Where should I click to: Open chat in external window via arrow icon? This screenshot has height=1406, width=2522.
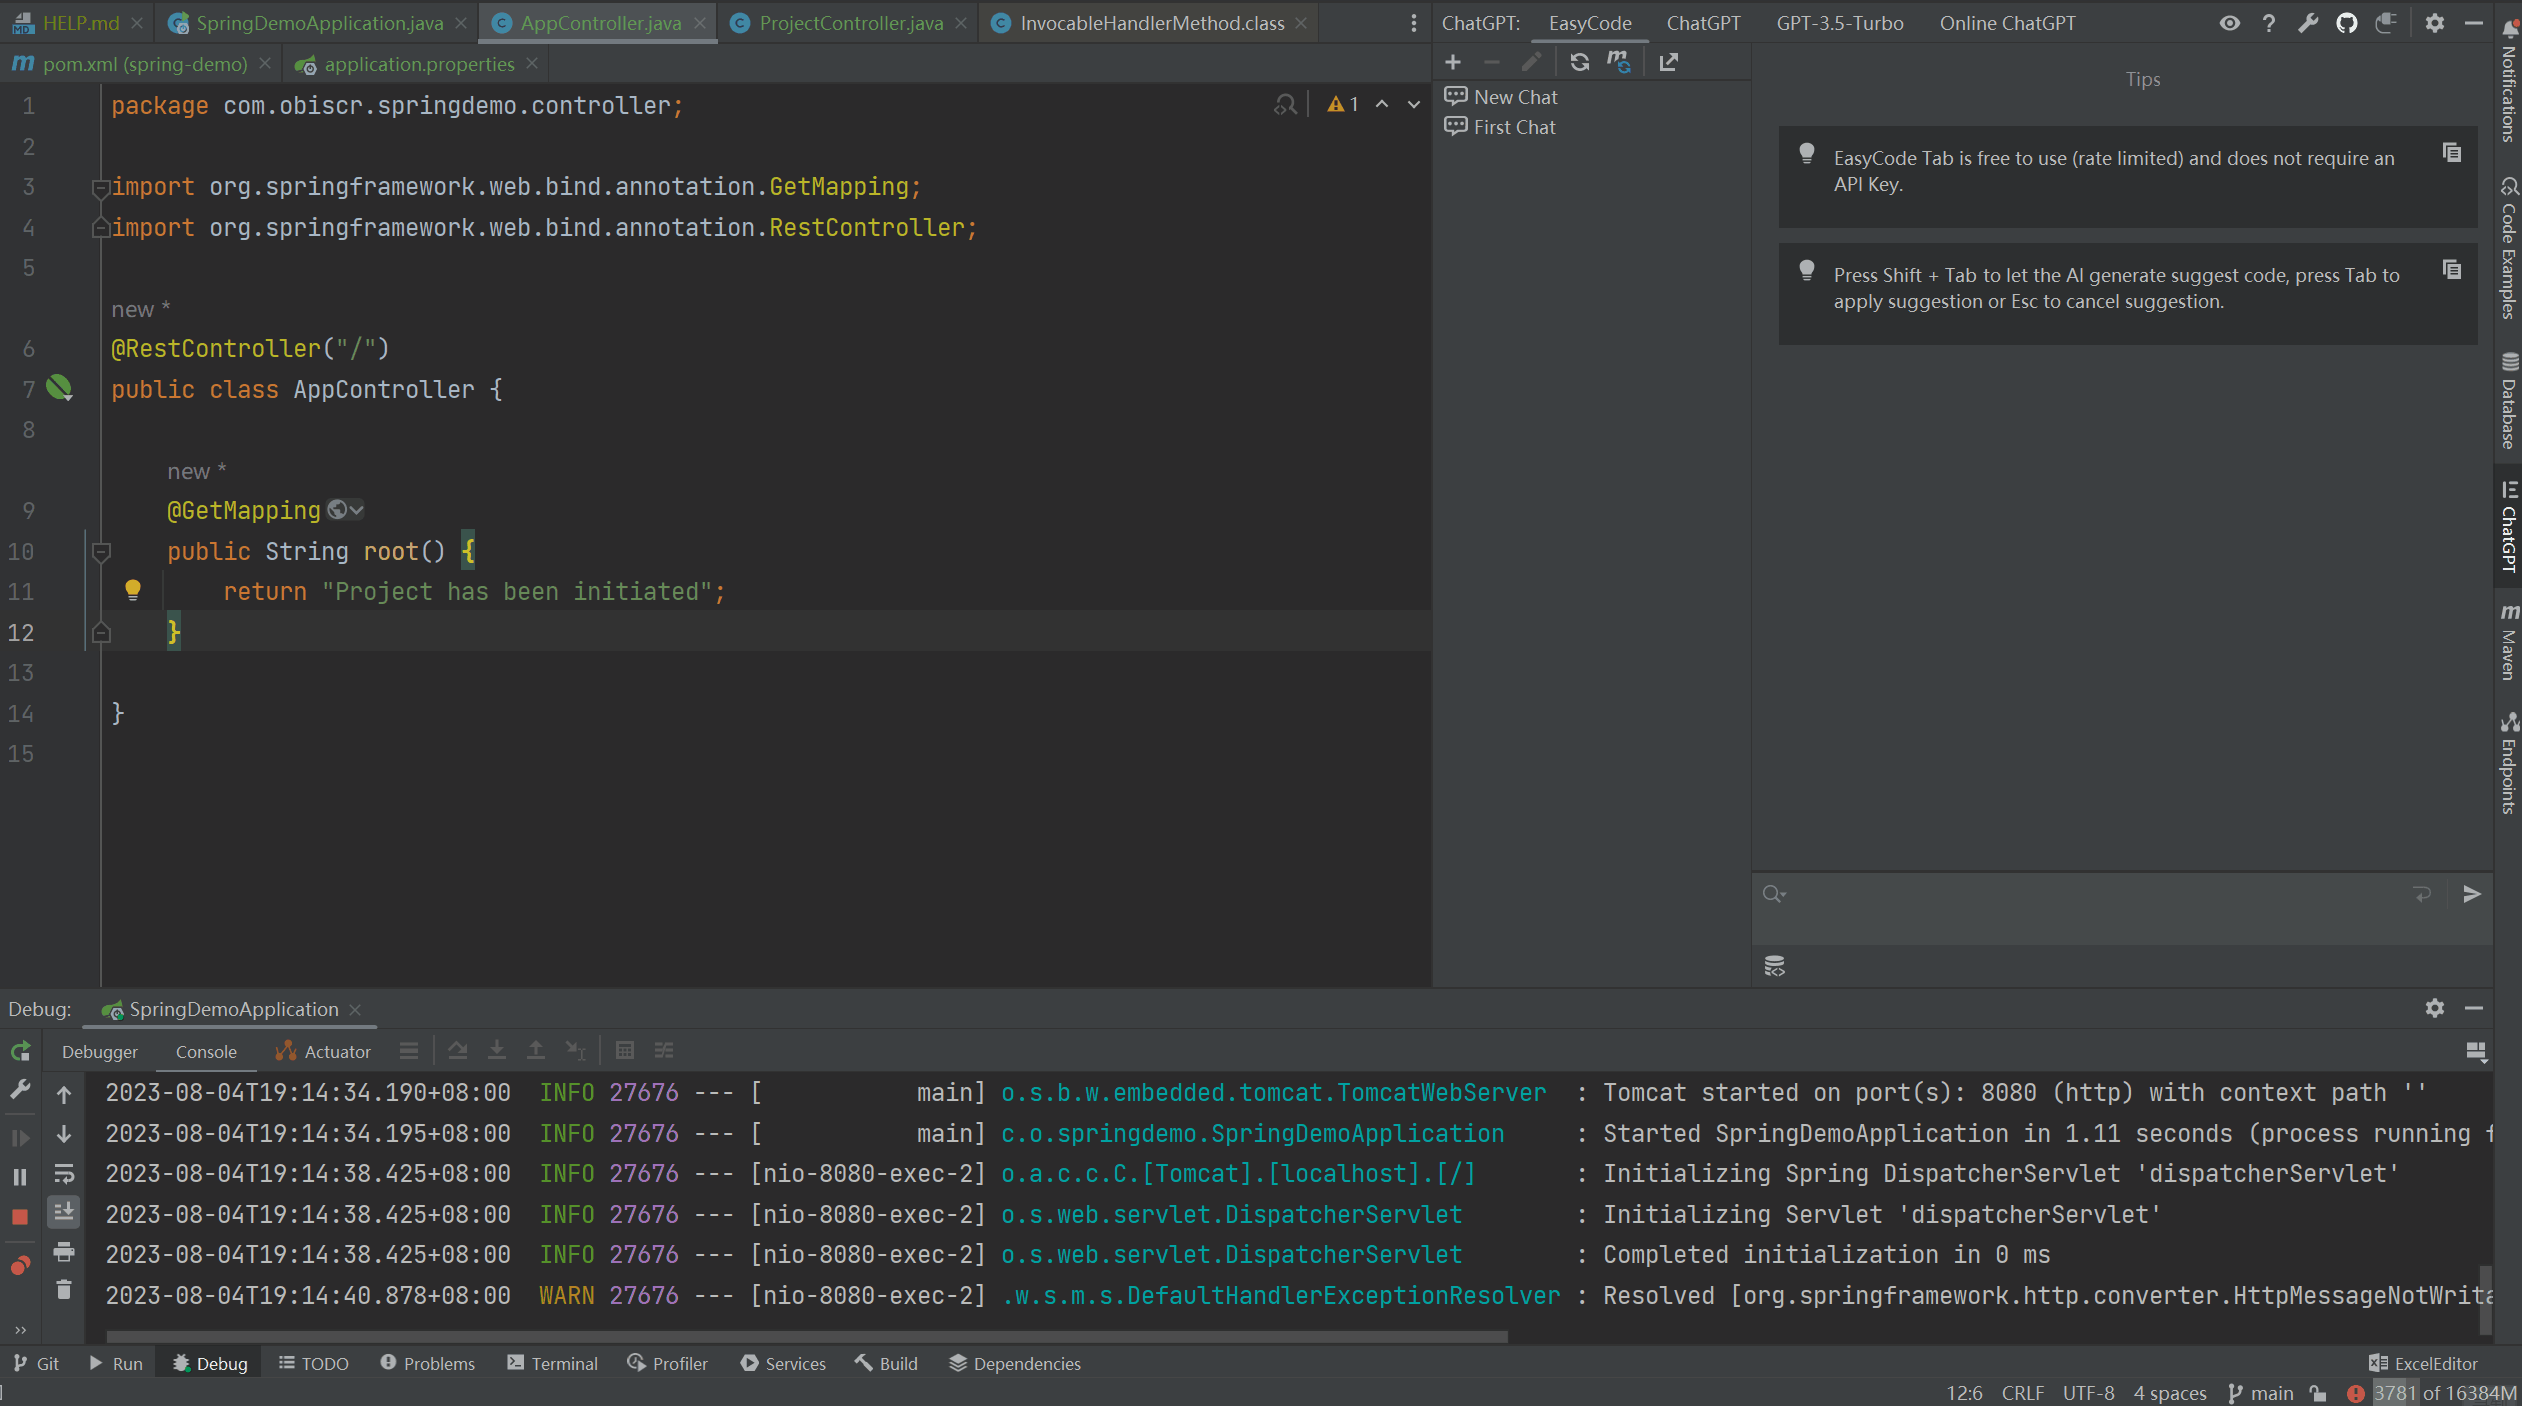point(1668,62)
